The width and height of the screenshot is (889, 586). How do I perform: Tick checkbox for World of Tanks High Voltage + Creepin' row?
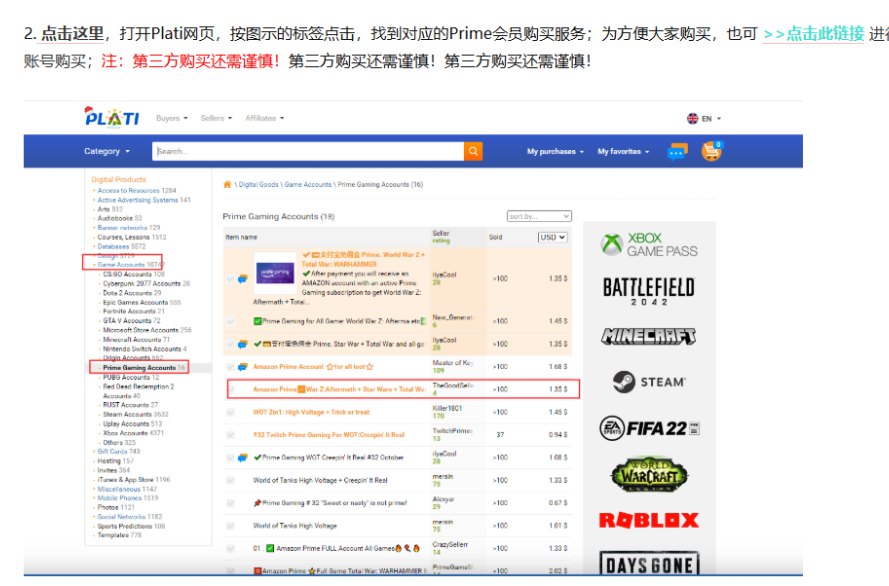(x=230, y=480)
